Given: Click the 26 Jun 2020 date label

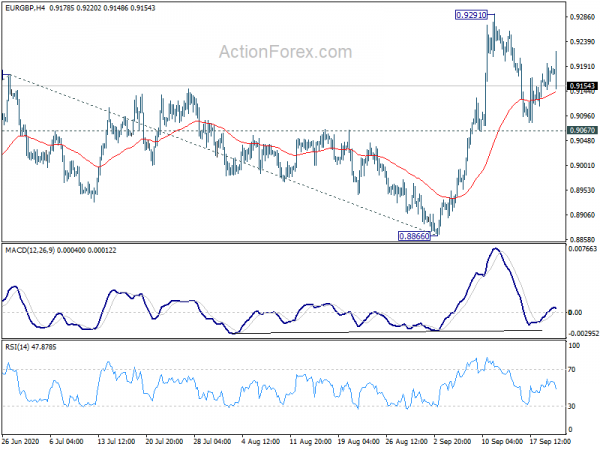Looking at the screenshot, I should 20,441.
